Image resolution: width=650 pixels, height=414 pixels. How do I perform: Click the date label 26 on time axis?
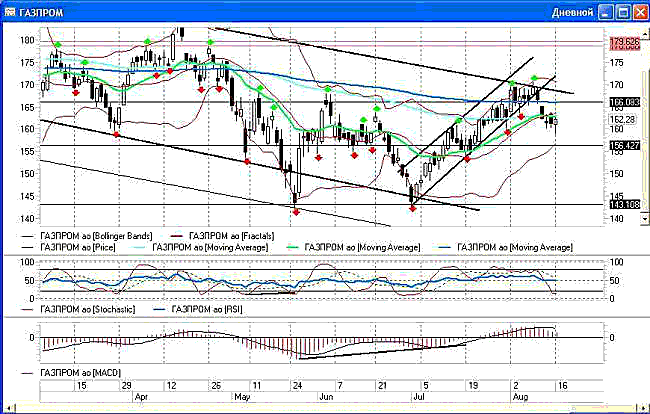pos(216,386)
